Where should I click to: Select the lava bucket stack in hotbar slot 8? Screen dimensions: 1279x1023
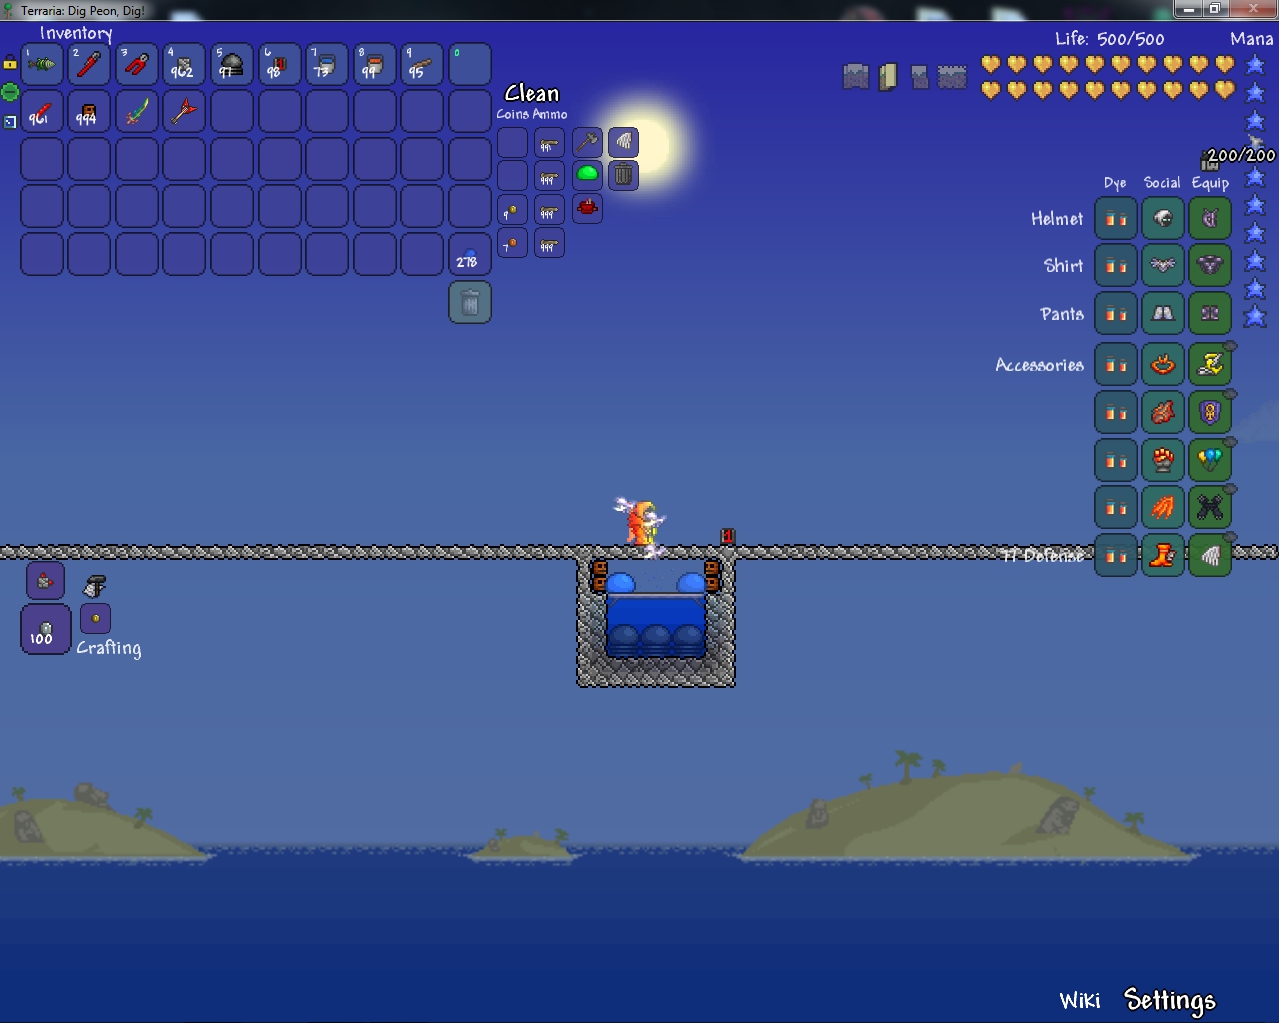pos(374,64)
